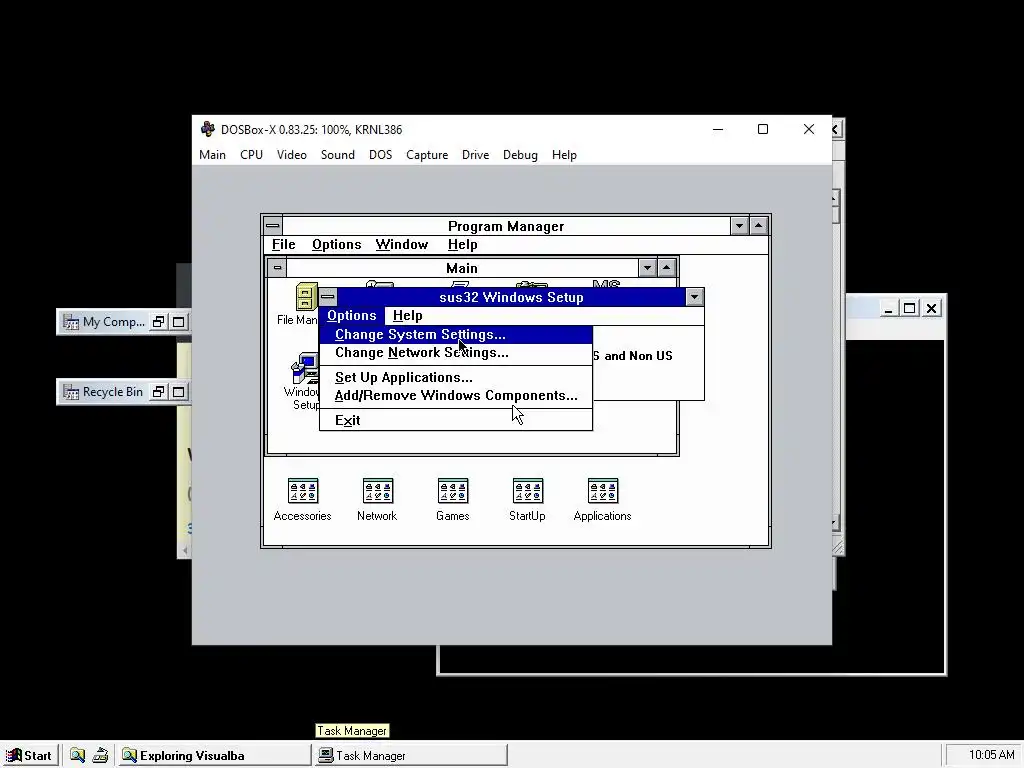Open the Help menu in Windows Setup
1024x768 pixels.
408,315
